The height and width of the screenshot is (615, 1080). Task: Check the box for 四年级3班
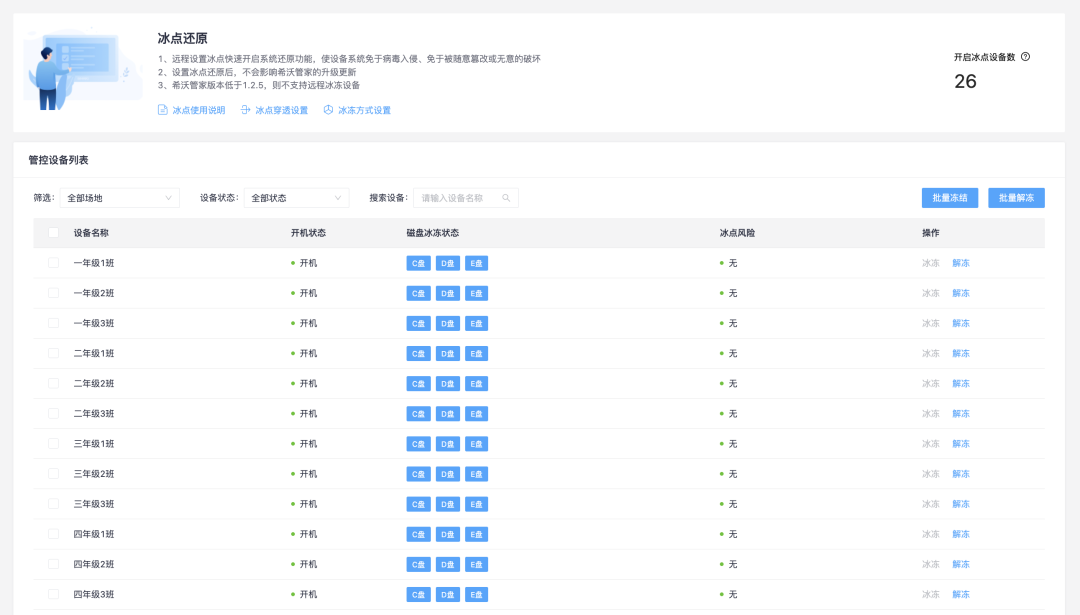pos(53,594)
